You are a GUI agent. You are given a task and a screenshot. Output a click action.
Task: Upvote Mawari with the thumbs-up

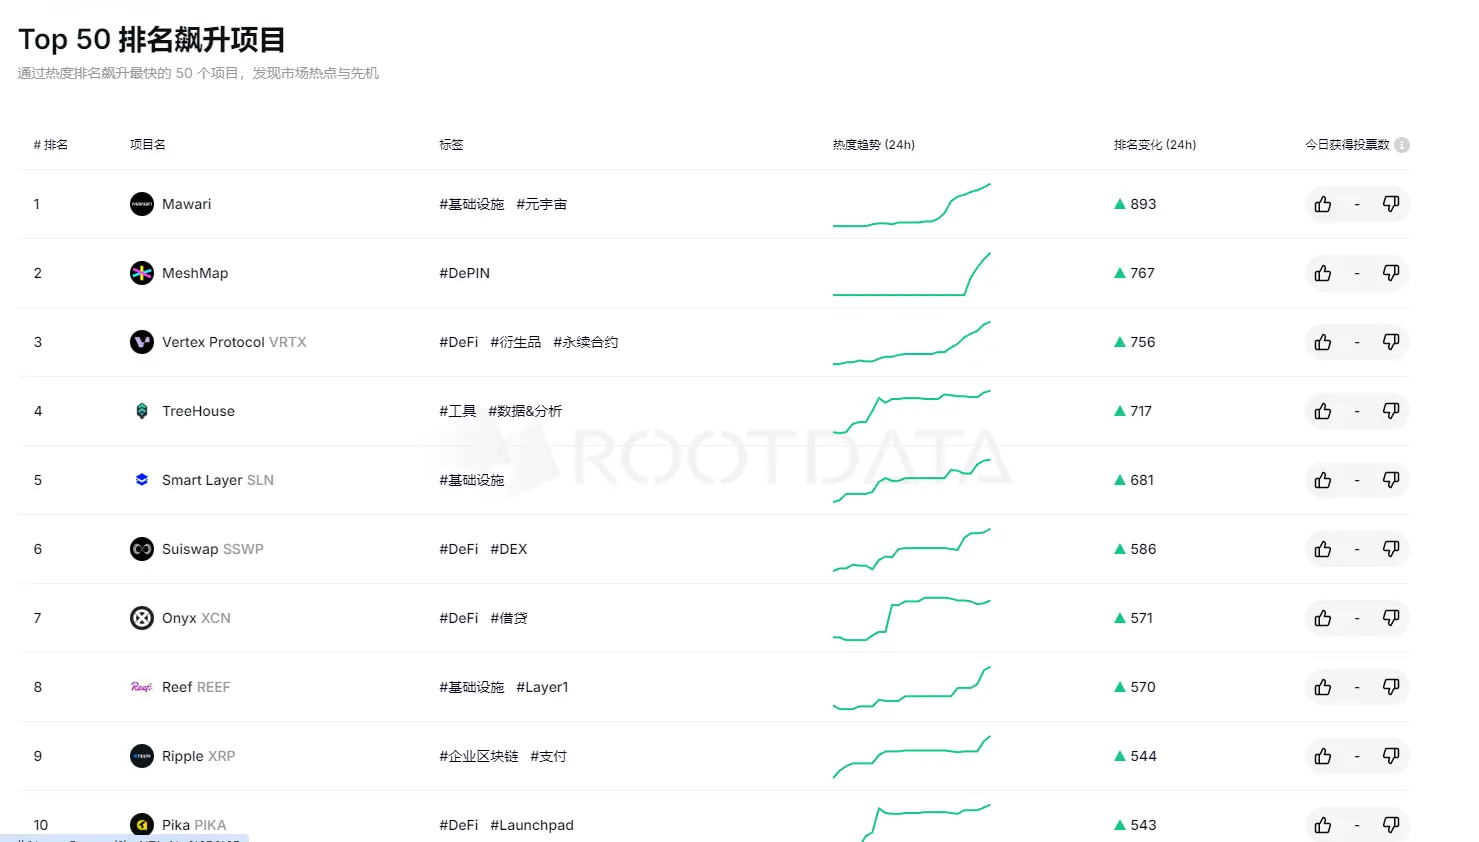click(1322, 204)
